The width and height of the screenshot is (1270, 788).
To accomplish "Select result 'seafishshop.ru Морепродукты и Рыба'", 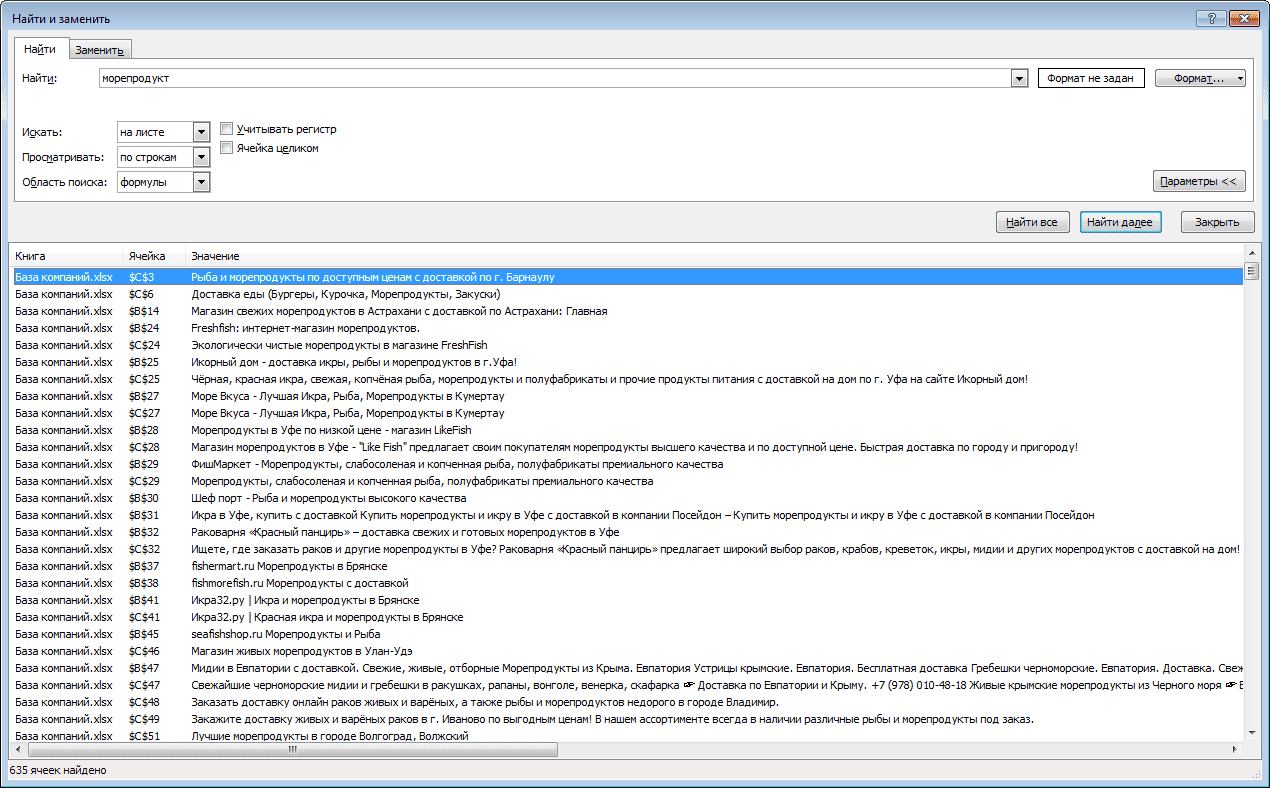I will click(x=627, y=634).
